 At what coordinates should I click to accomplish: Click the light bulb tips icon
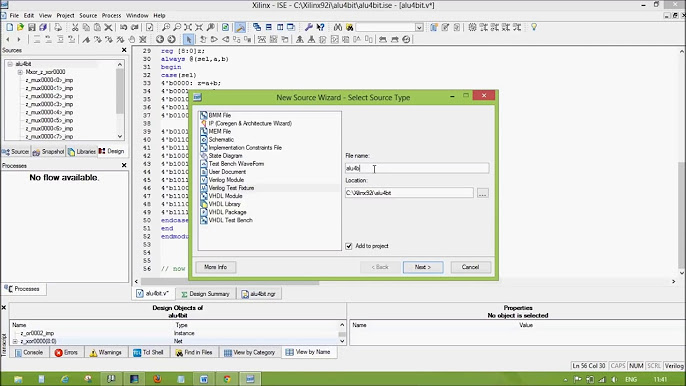(x=534, y=27)
